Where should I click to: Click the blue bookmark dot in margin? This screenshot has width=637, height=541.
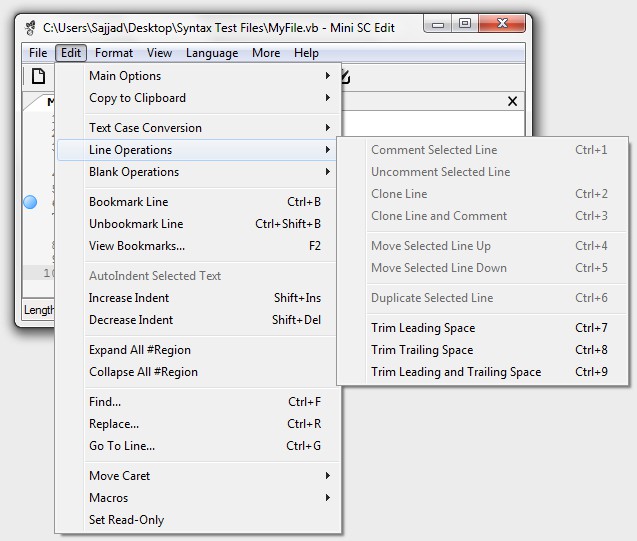pos(30,202)
